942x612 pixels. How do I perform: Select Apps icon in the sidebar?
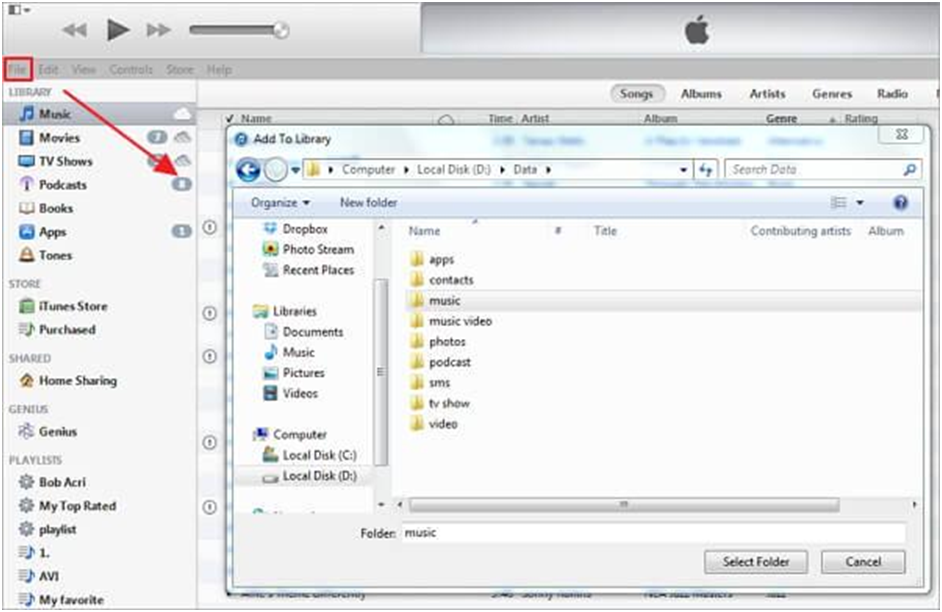26,231
